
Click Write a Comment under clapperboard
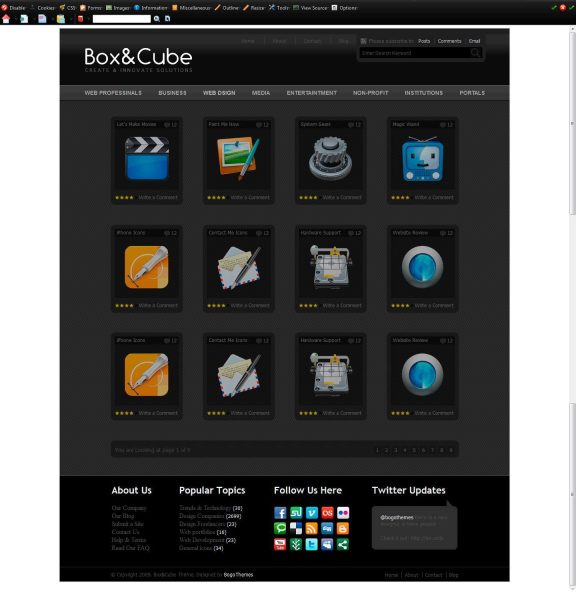(158, 197)
